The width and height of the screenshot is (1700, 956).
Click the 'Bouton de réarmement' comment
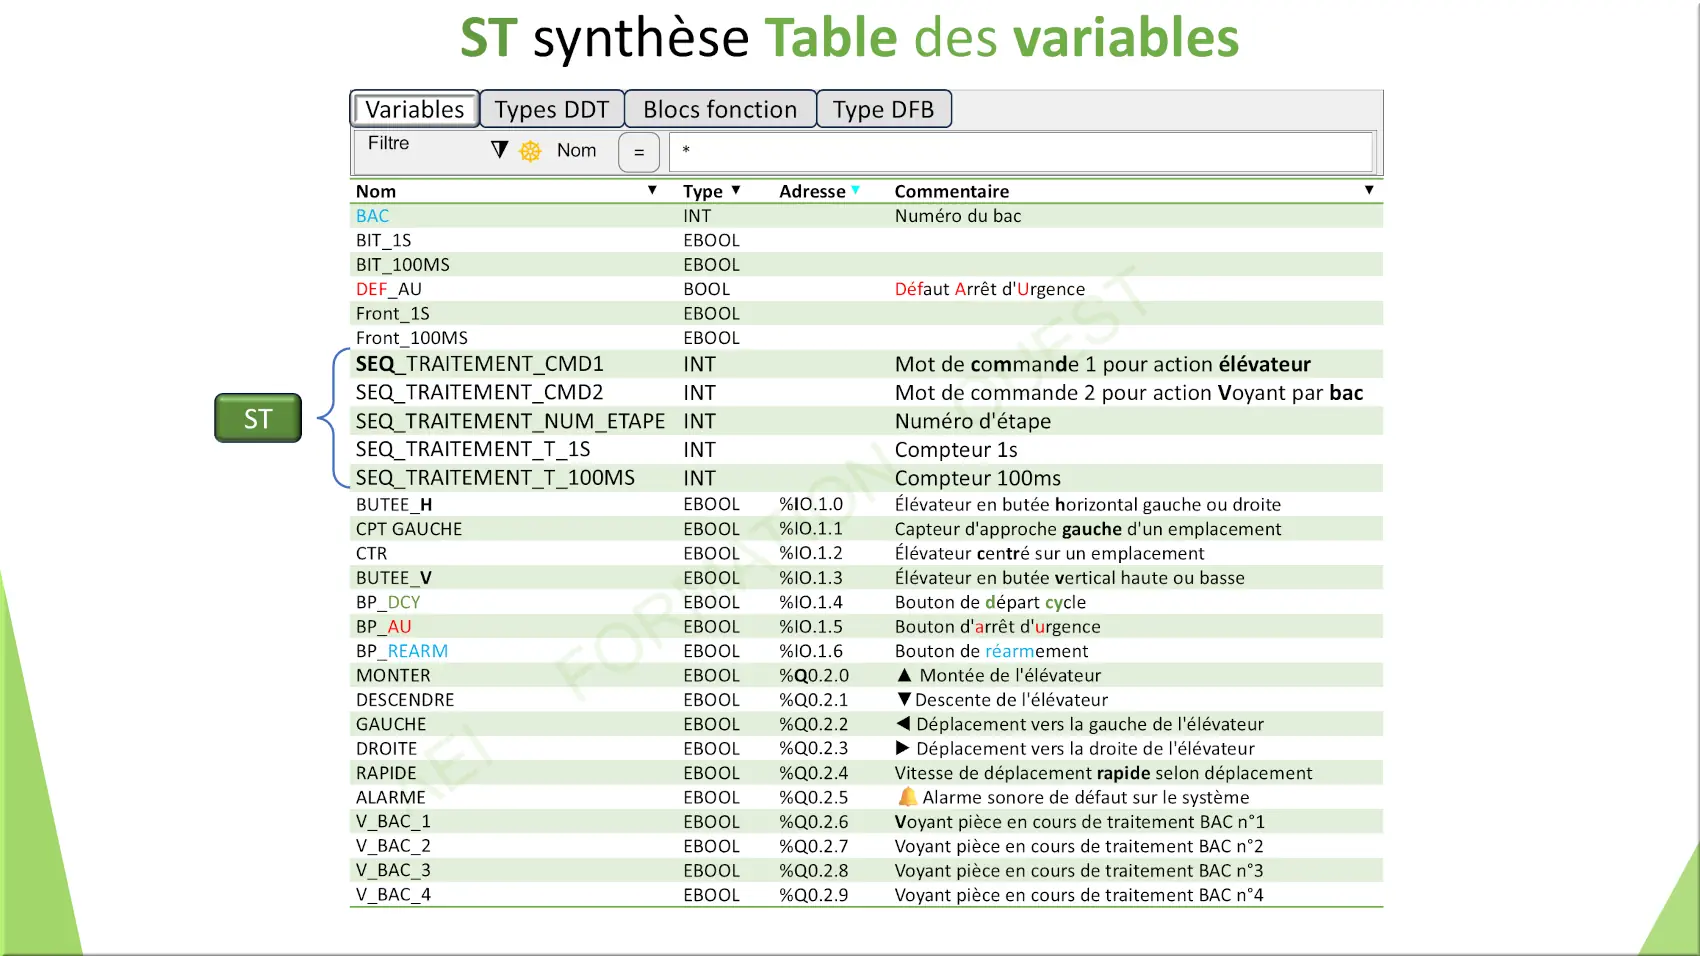tap(991, 651)
